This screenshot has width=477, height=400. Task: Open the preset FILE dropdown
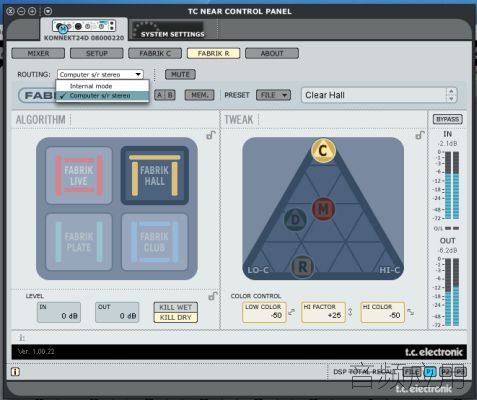coord(273,95)
